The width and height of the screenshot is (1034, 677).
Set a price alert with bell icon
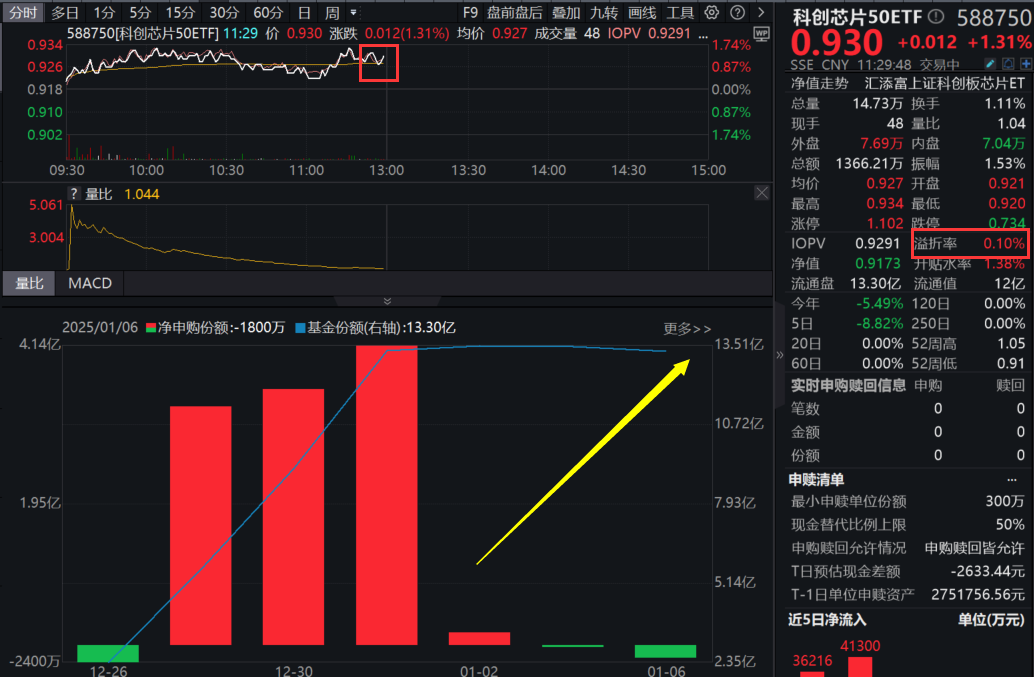point(1010,63)
